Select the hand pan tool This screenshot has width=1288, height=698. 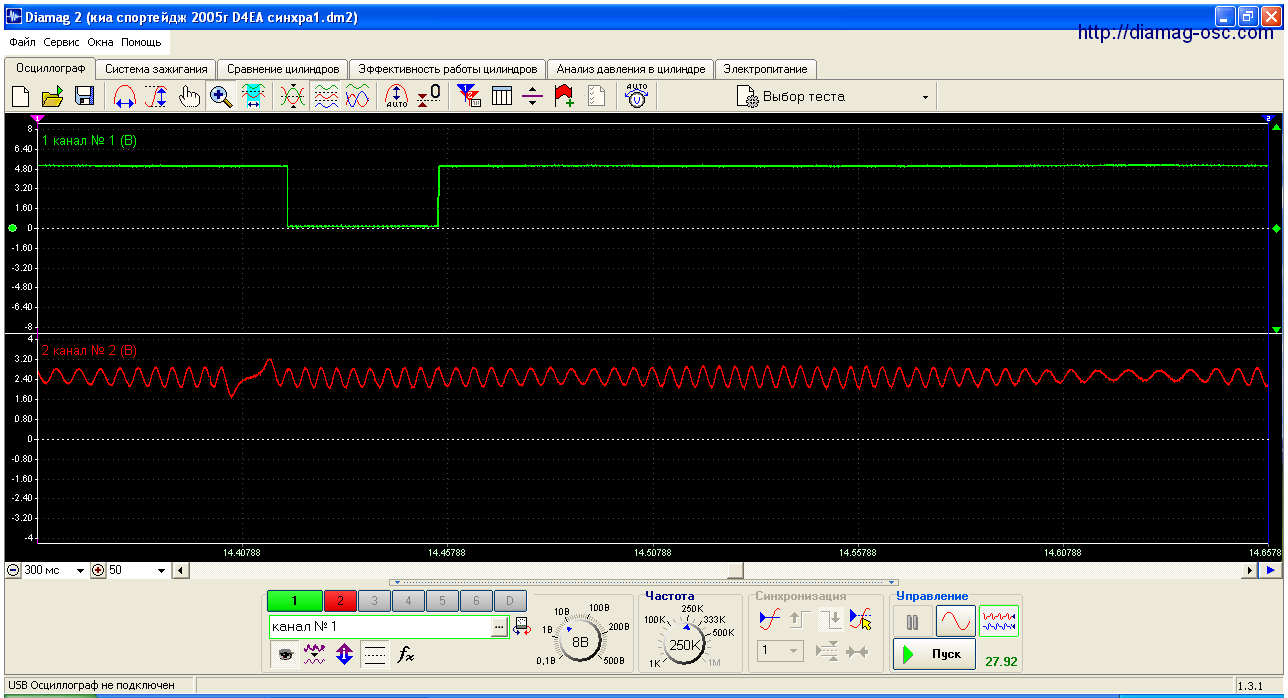189,96
